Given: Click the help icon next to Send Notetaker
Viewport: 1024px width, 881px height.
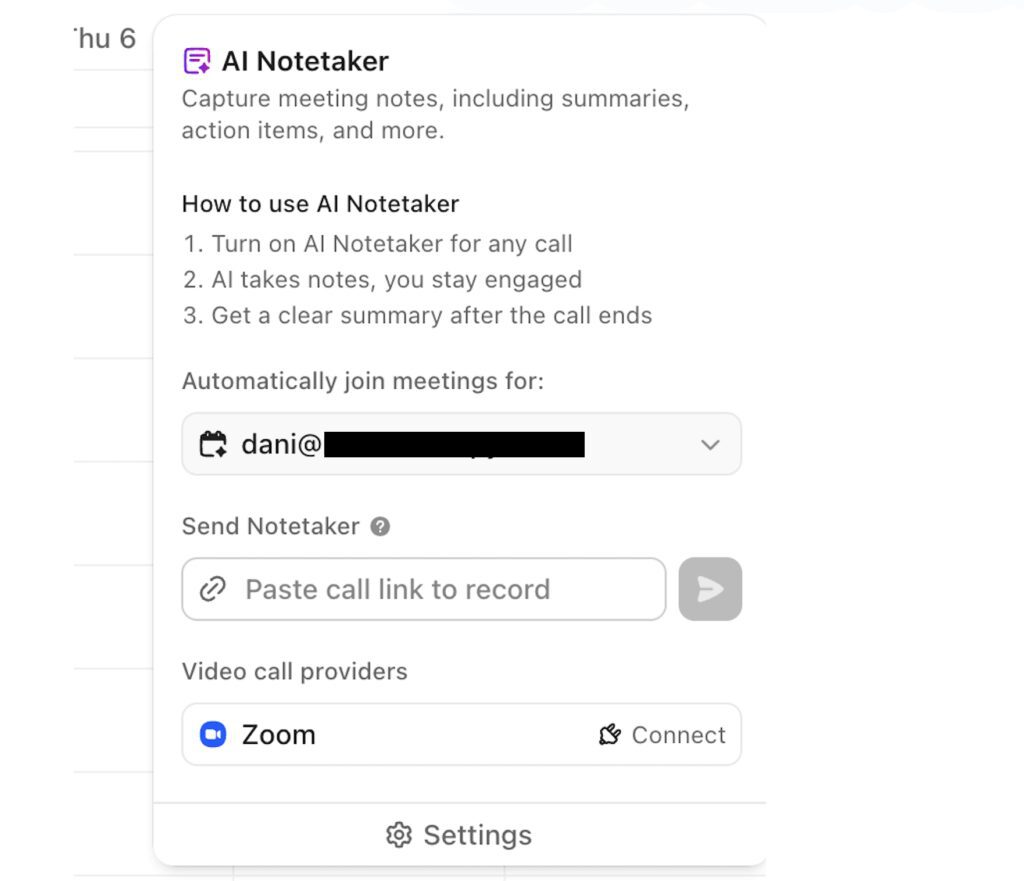Looking at the screenshot, I should coord(378,526).
